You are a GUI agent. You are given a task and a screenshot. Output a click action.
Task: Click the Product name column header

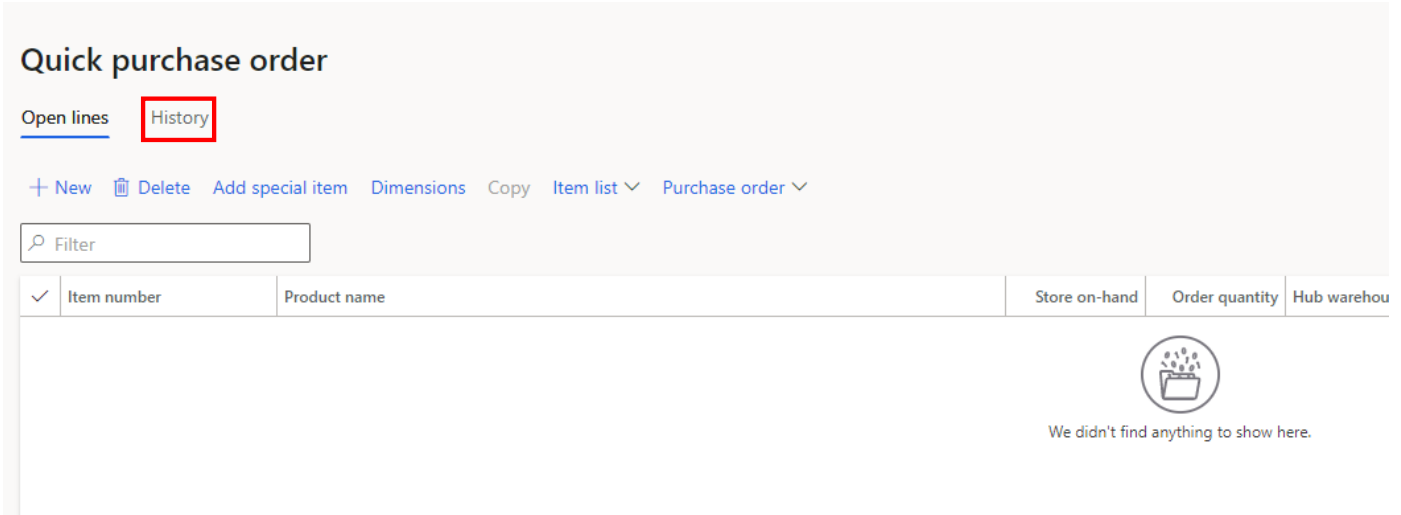coord(334,297)
